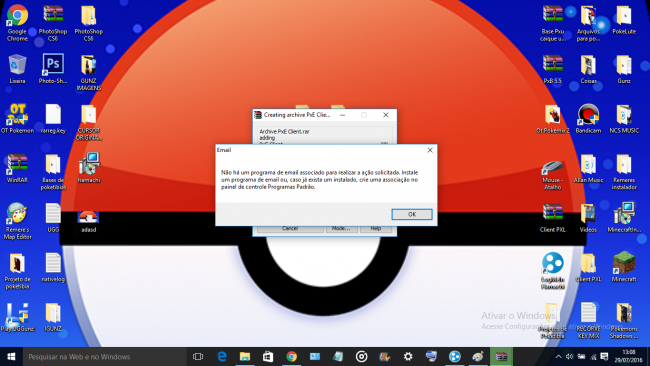Open Microsoft Edge from the taskbar
This screenshot has width=650, height=366.
pos(222,356)
